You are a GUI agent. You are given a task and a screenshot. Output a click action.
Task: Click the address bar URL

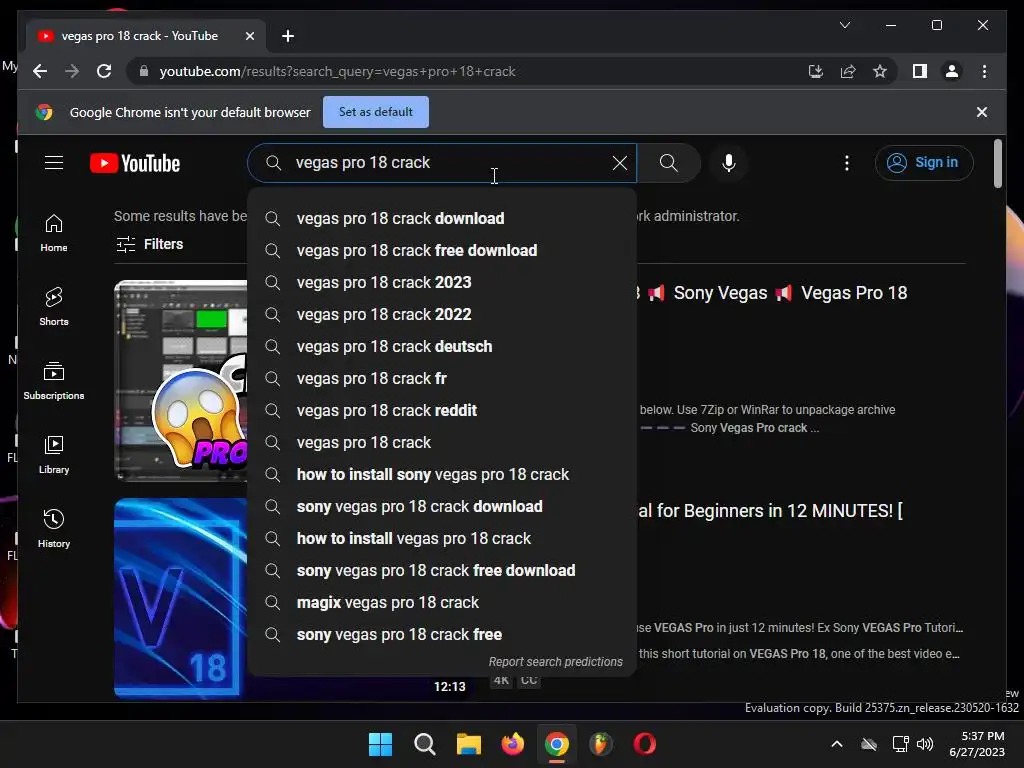(x=338, y=71)
